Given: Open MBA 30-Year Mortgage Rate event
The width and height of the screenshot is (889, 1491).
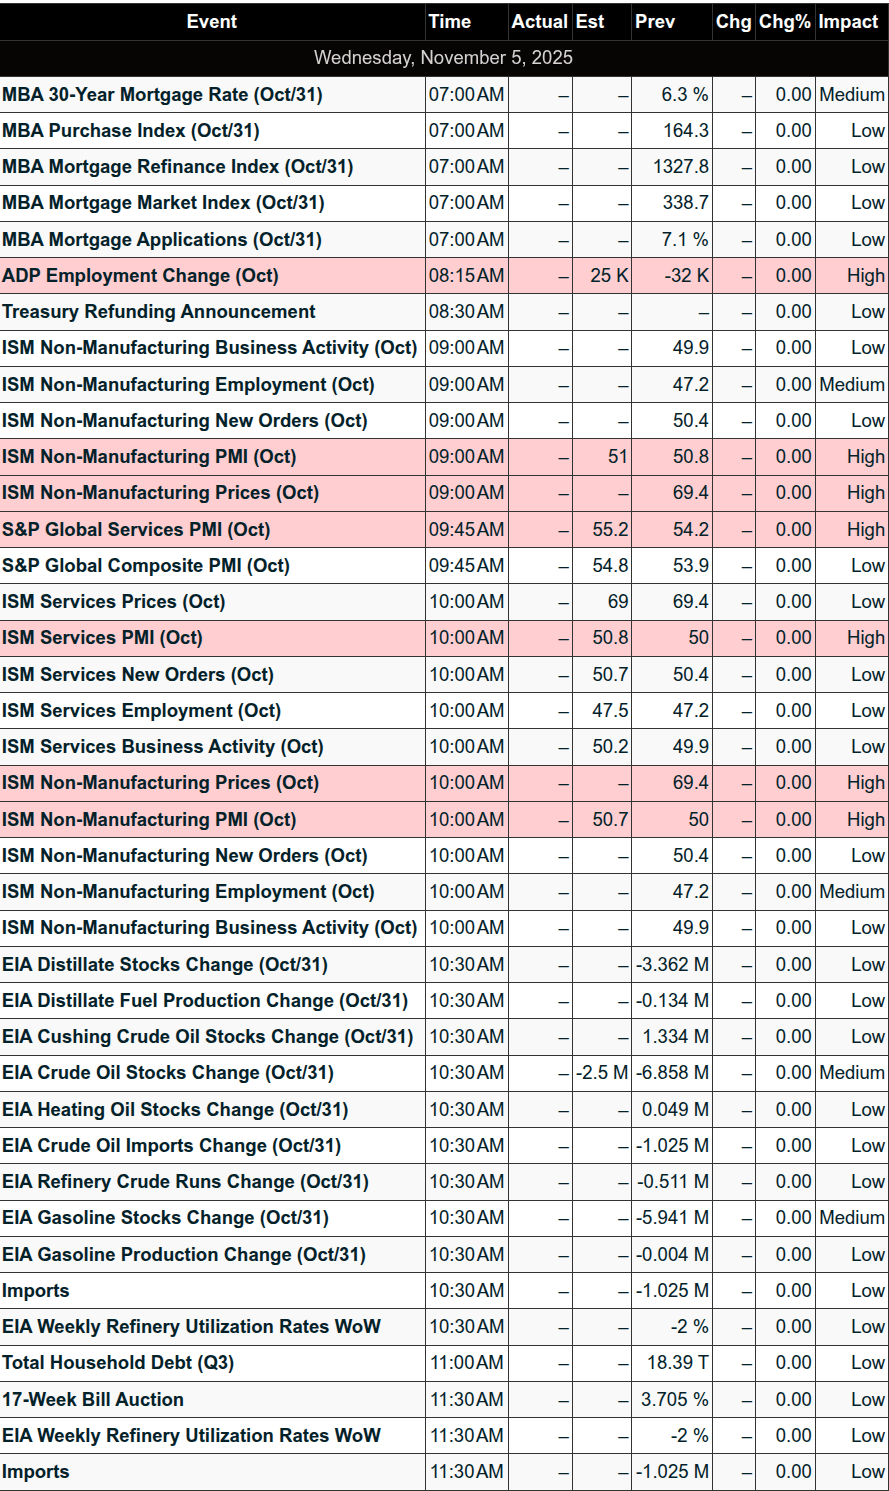Looking at the screenshot, I should (x=162, y=95).
